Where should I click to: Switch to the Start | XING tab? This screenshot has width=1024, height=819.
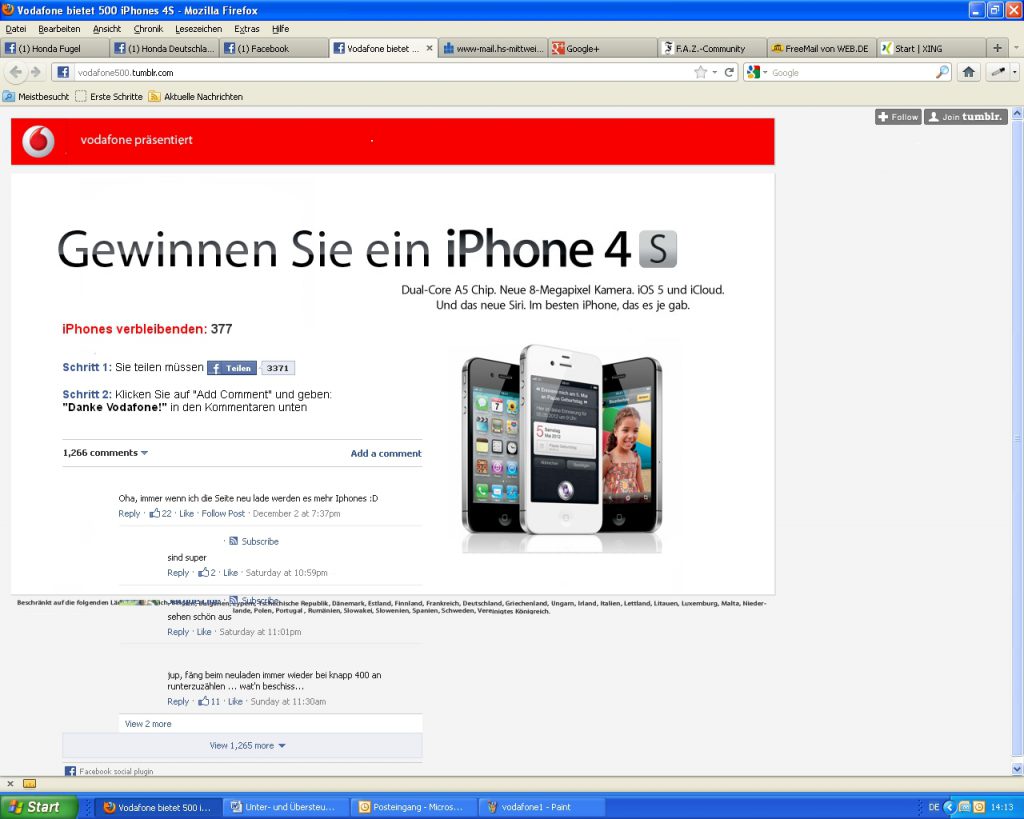931,48
